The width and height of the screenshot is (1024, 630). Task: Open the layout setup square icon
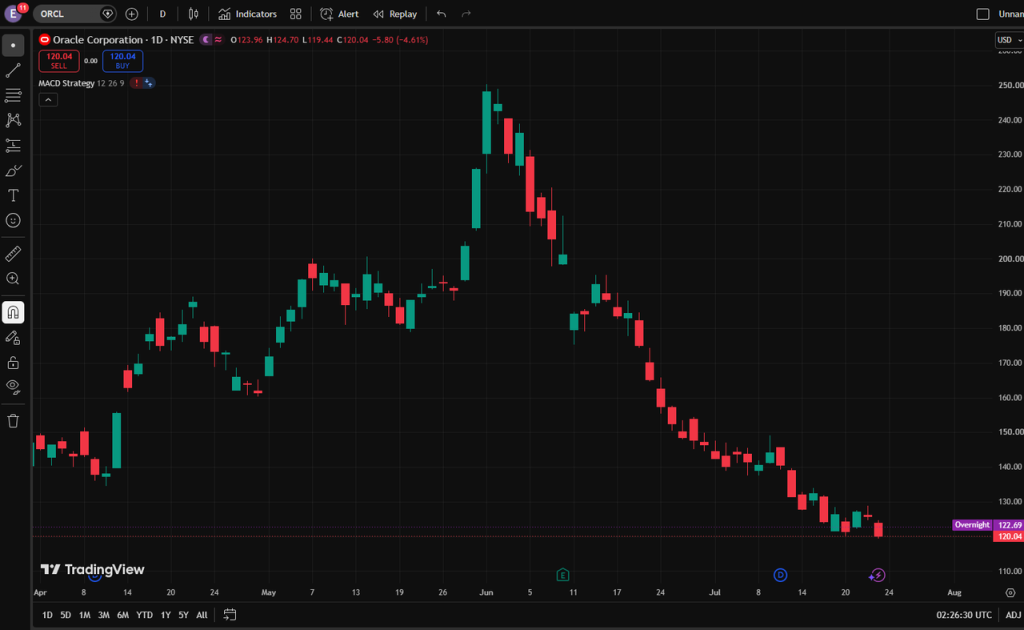click(x=982, y=14)
